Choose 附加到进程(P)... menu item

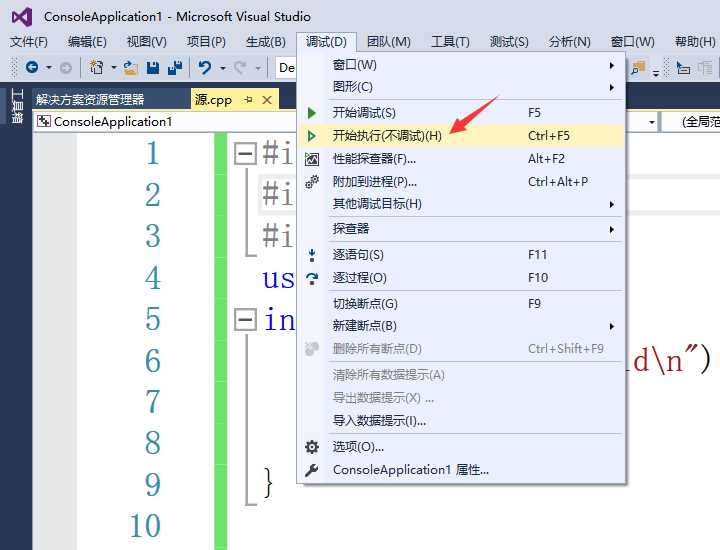pyautogui.click(x=462, y=182)
